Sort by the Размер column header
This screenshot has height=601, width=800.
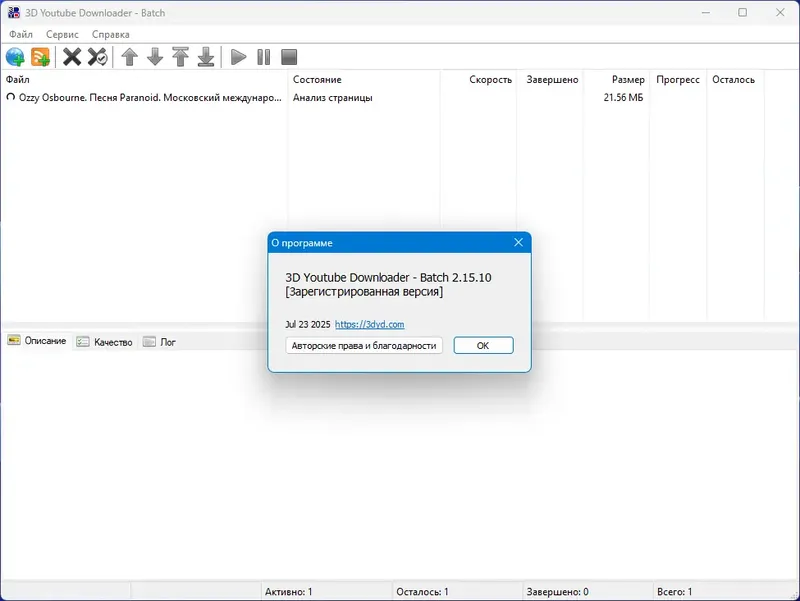(616, 80)
